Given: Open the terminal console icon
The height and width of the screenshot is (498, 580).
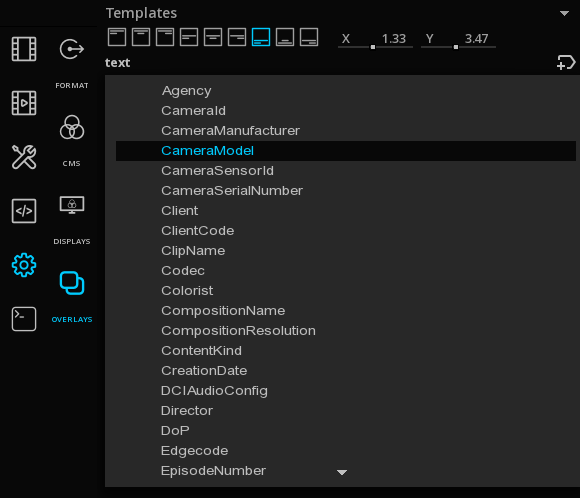Looking at the screenshot, I should click(24, 319).
